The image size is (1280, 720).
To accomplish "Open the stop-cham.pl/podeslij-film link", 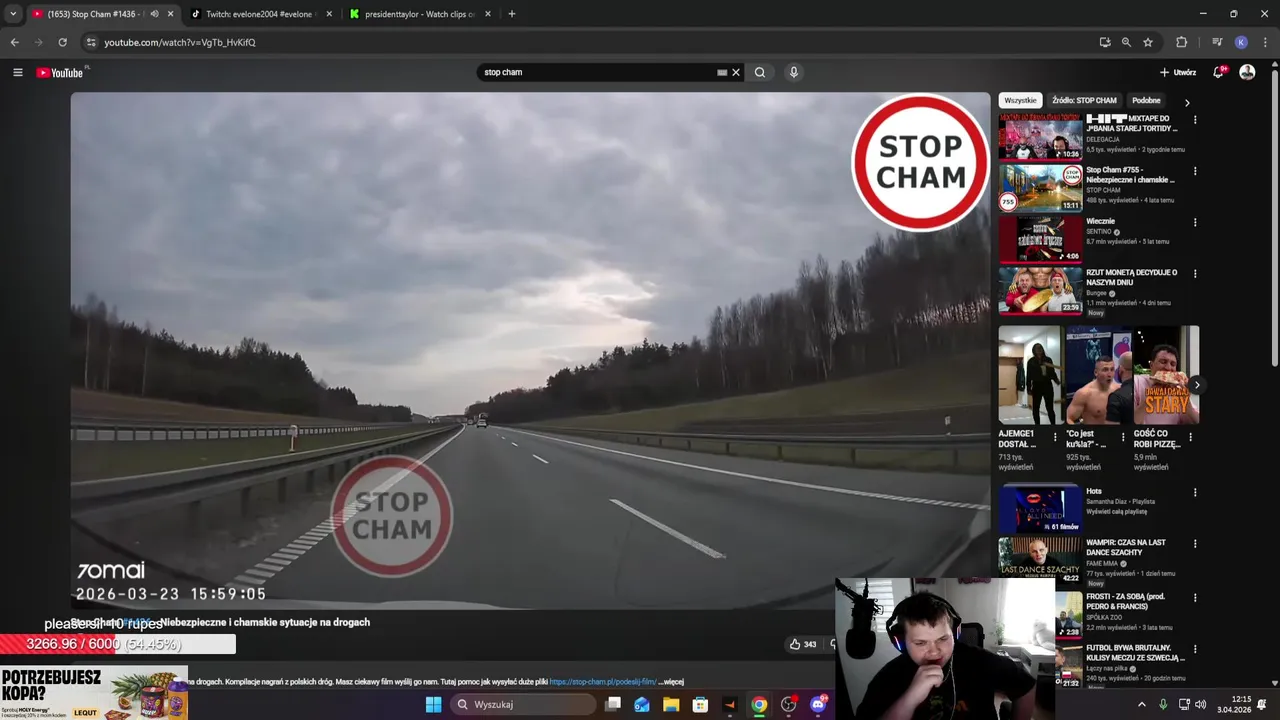I will tap(602, 682).
